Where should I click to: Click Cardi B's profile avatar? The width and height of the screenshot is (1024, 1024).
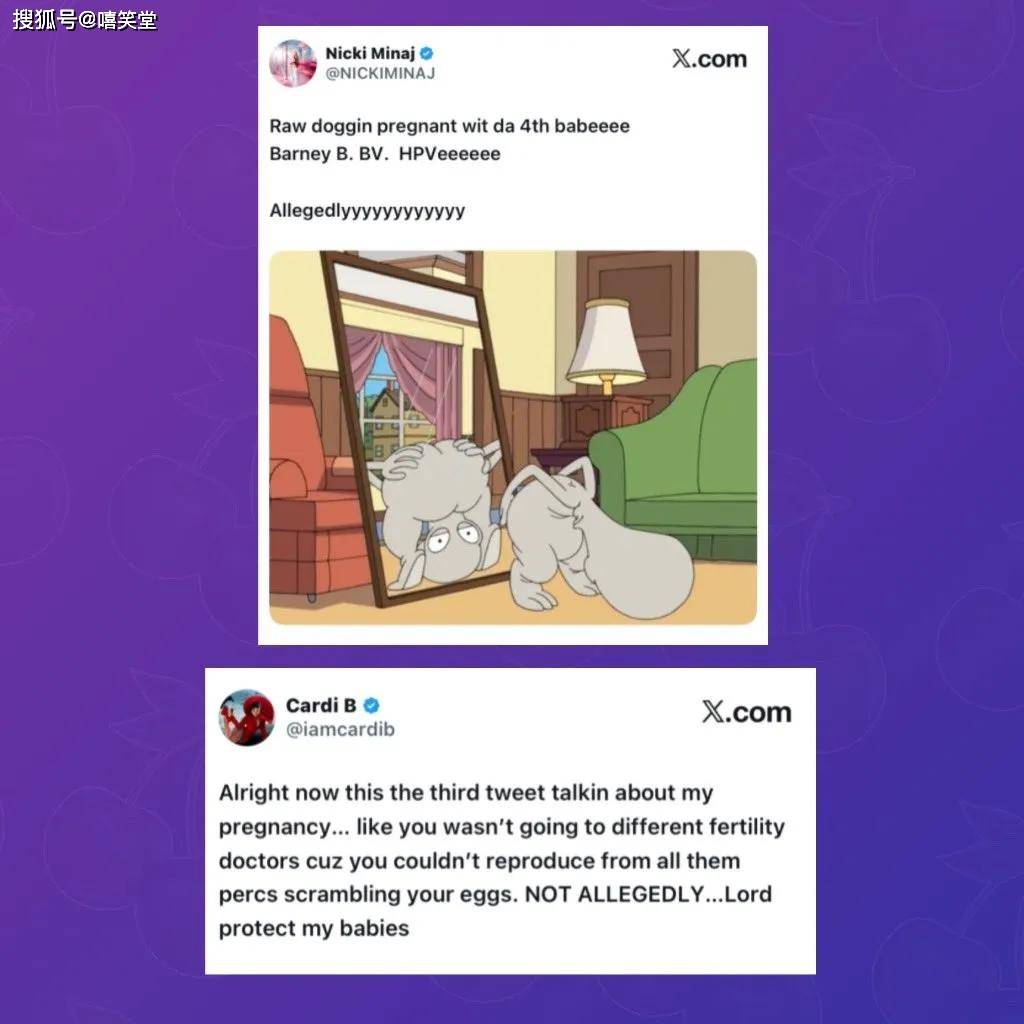pyautogui.click(x=246, y=717)
